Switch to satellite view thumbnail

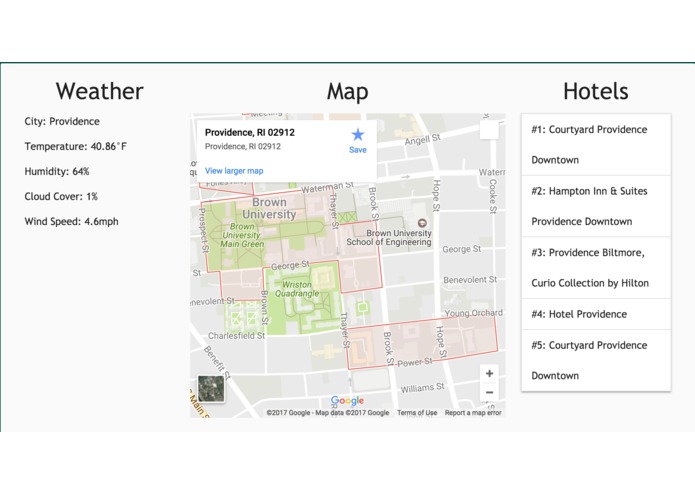(211, 389)
